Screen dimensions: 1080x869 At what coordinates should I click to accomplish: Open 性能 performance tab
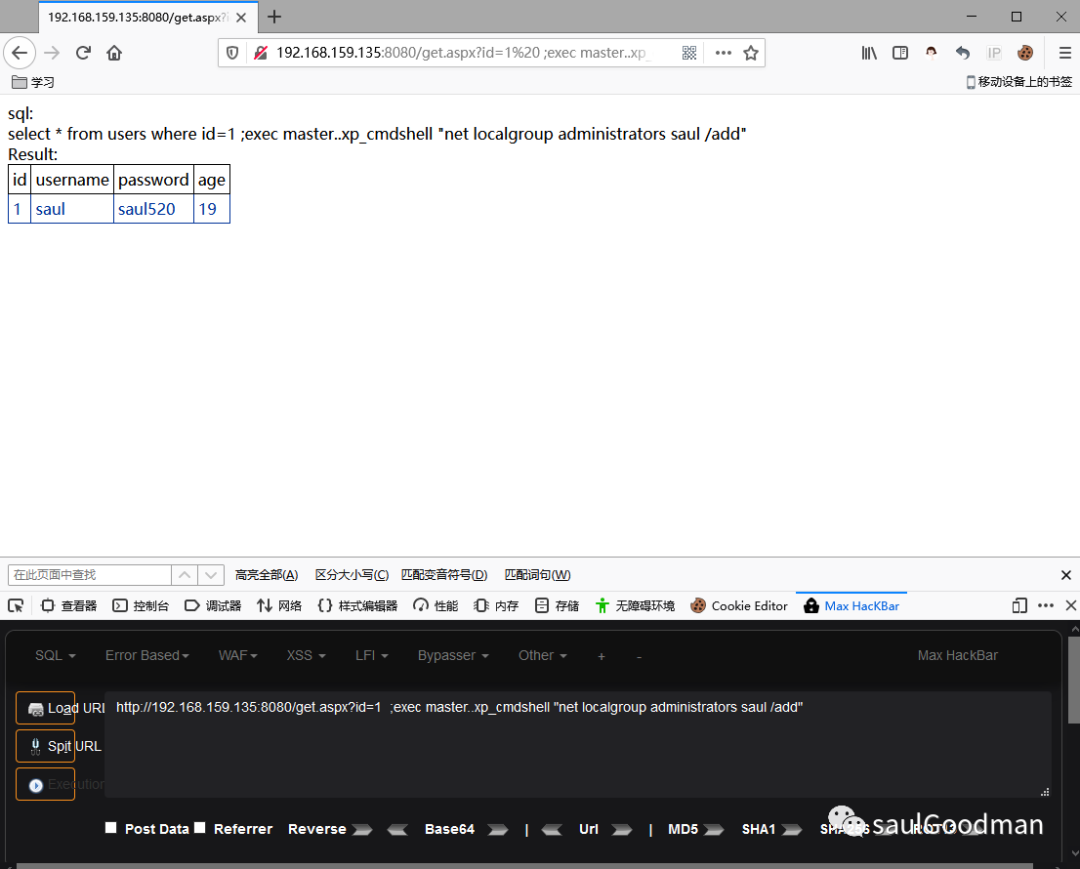click(435, 606)
